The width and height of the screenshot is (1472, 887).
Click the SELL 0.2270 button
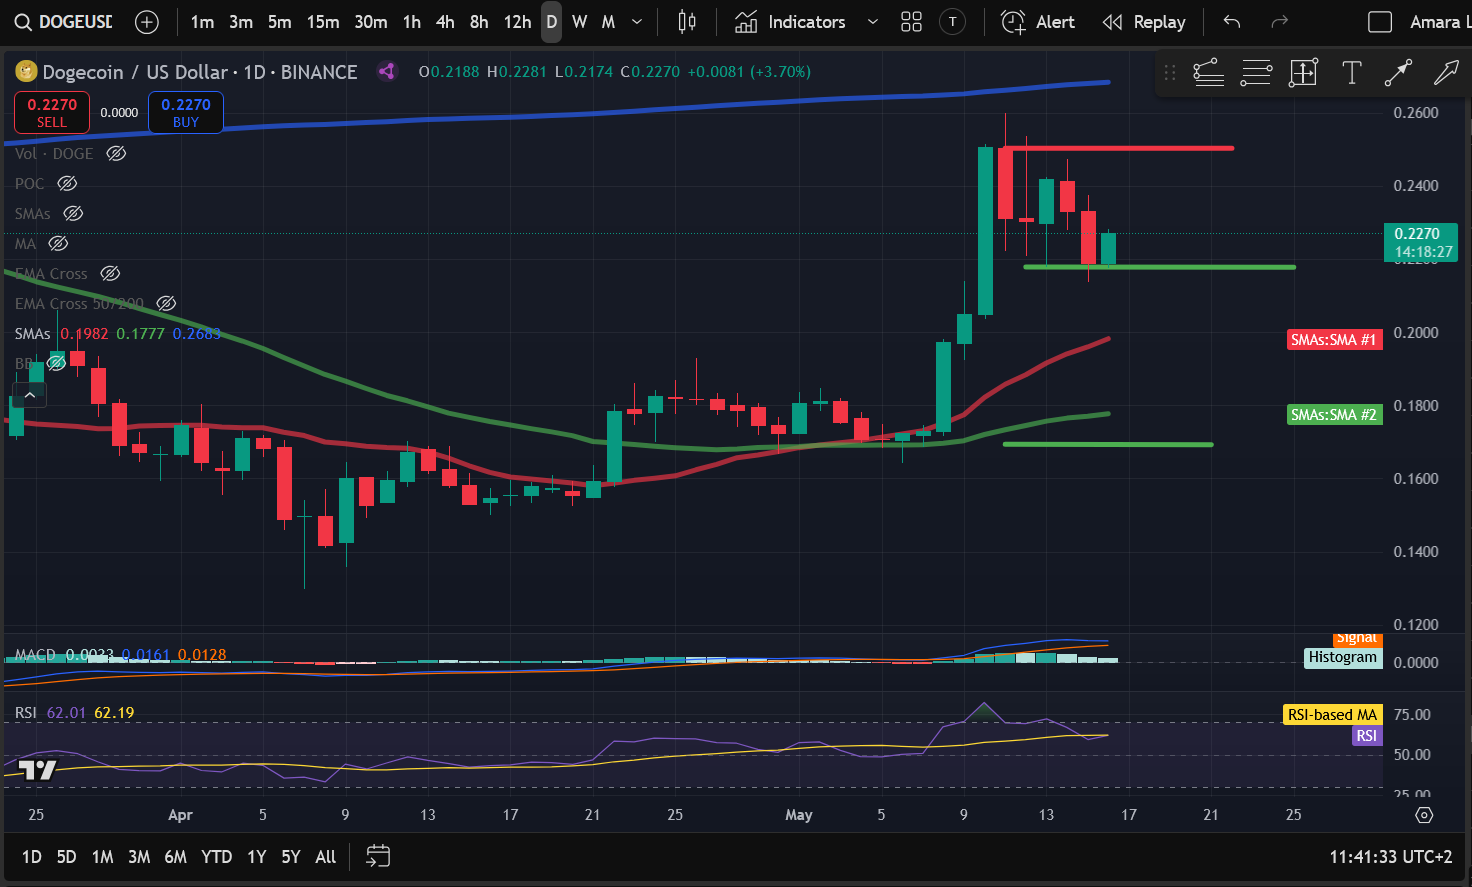click(x=52, y=112)
